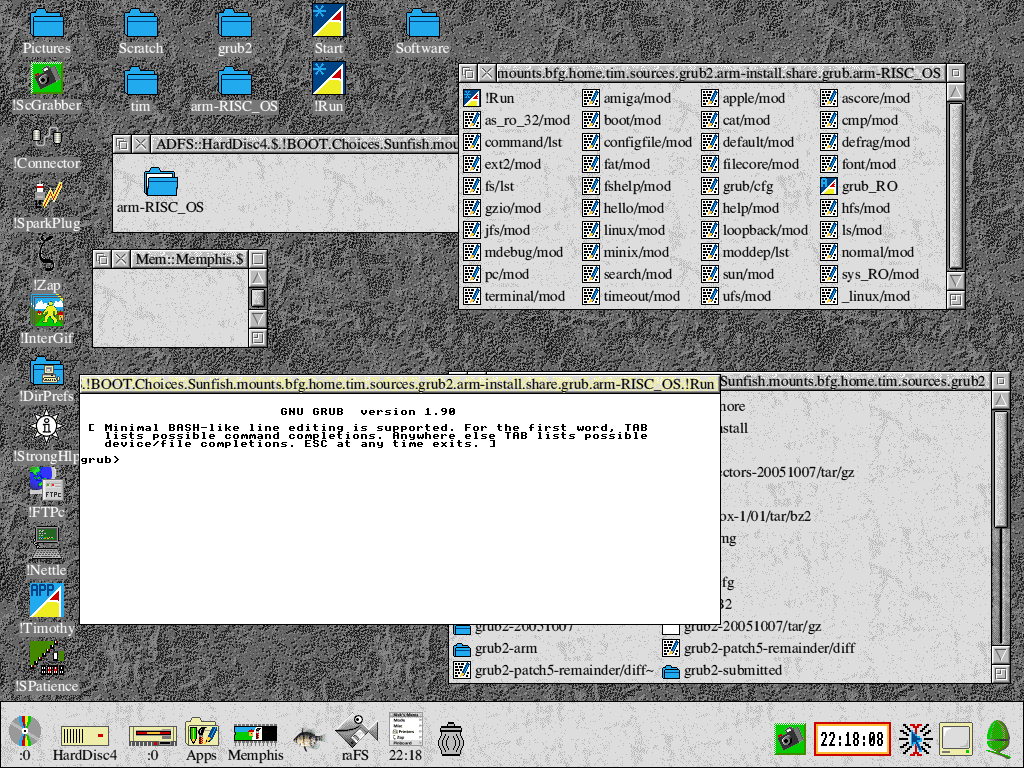Select the configfile/mod file
1024x768 pixels.
tap(637, 142)
